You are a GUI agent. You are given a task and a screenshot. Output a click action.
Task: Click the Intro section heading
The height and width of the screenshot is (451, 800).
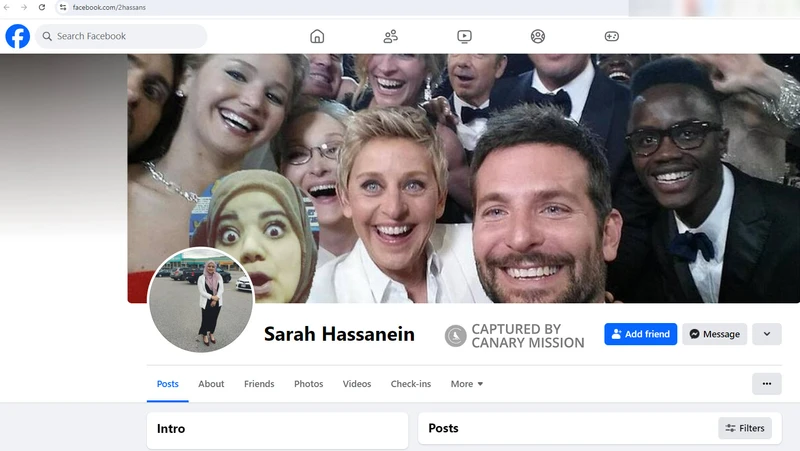[x=171, y=429]
